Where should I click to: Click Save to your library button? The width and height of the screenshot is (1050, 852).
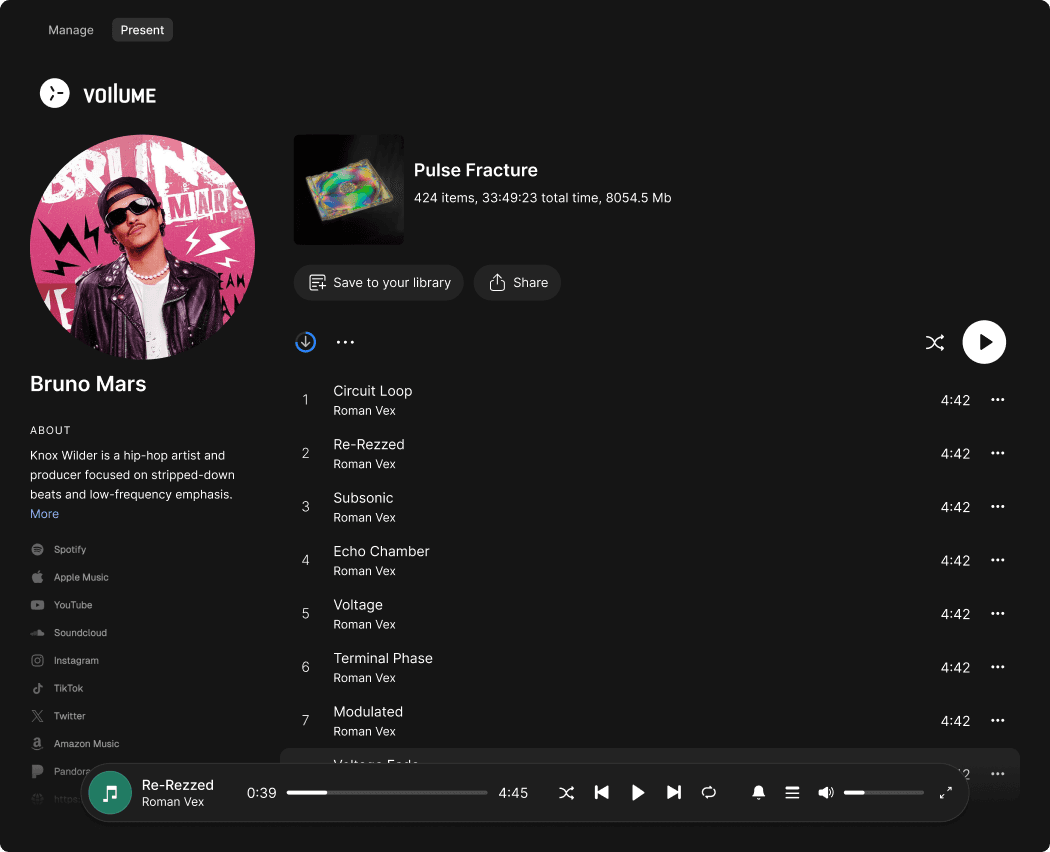pos(378,283)
